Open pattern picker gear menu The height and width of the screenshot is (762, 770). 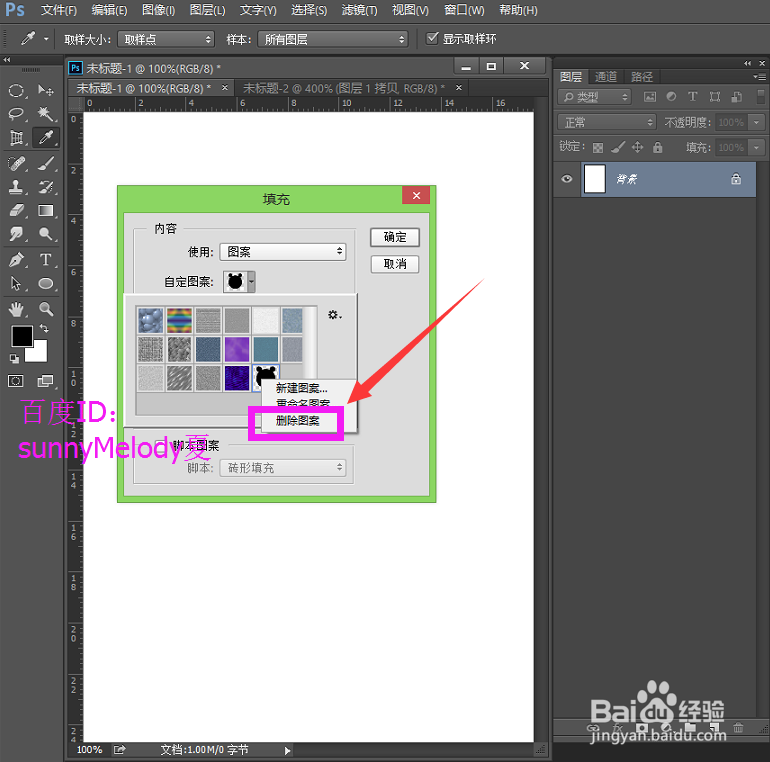(x=335, y=315)
